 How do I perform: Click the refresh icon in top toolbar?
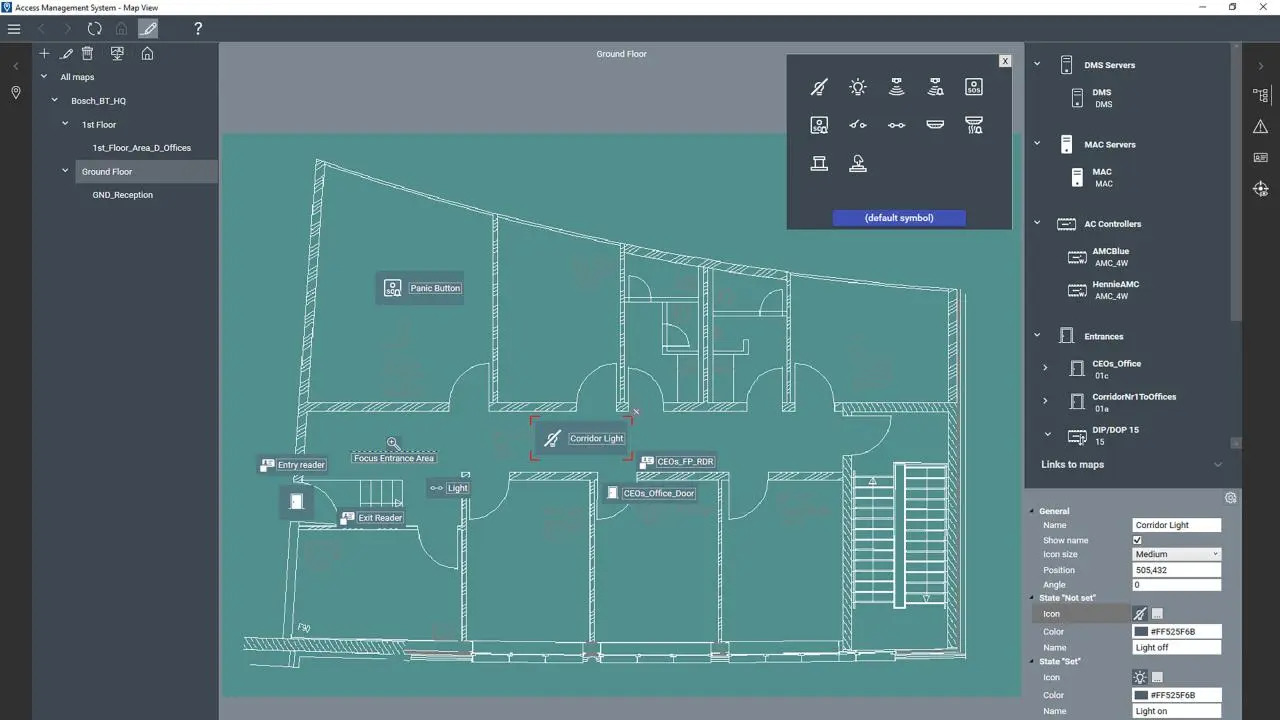pyautogui.click(x=94, y=29)
